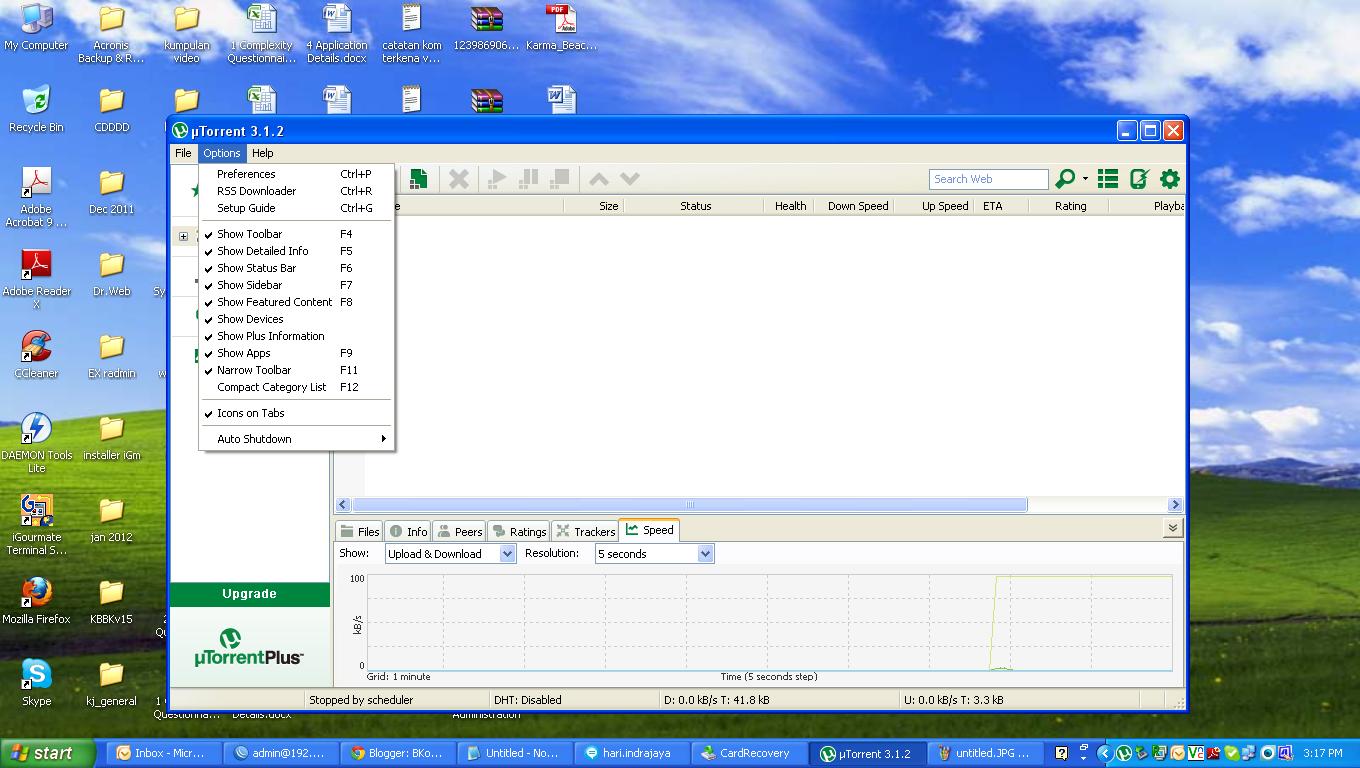Select the Skype desktop icon
1360x768 pixels.
point(36,684)
